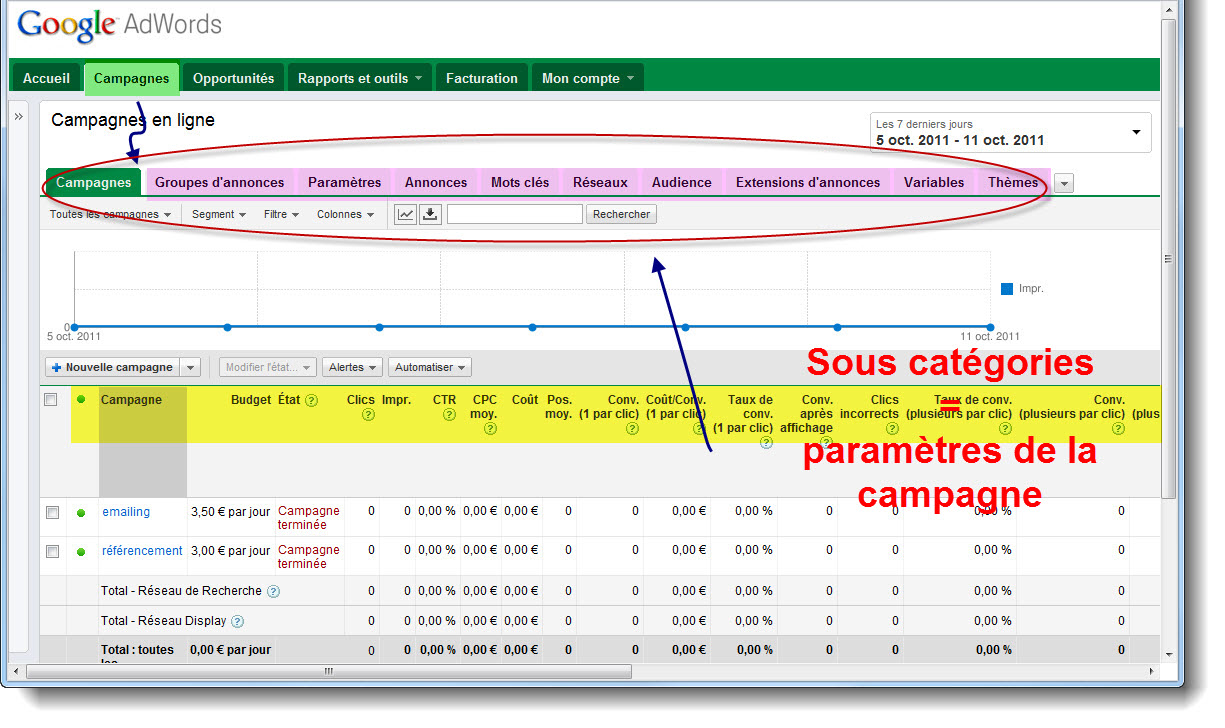Switch to the Audience tab
The image size is (1225, 728).
coord(681,182)
